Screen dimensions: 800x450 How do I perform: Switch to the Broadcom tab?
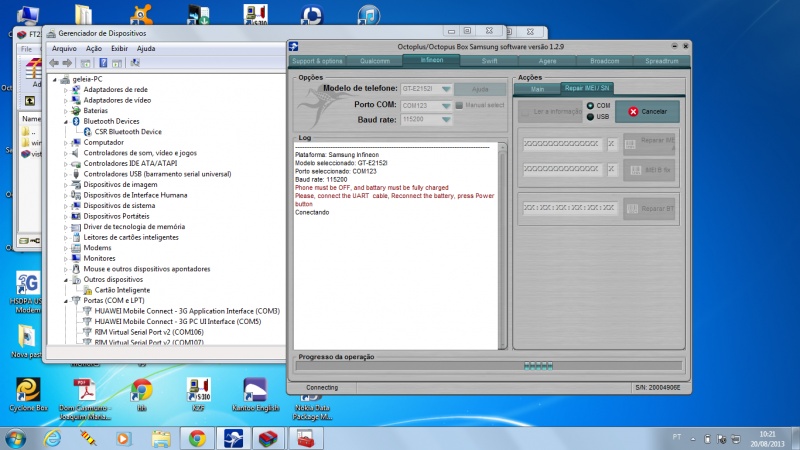(x=605, y=61)
